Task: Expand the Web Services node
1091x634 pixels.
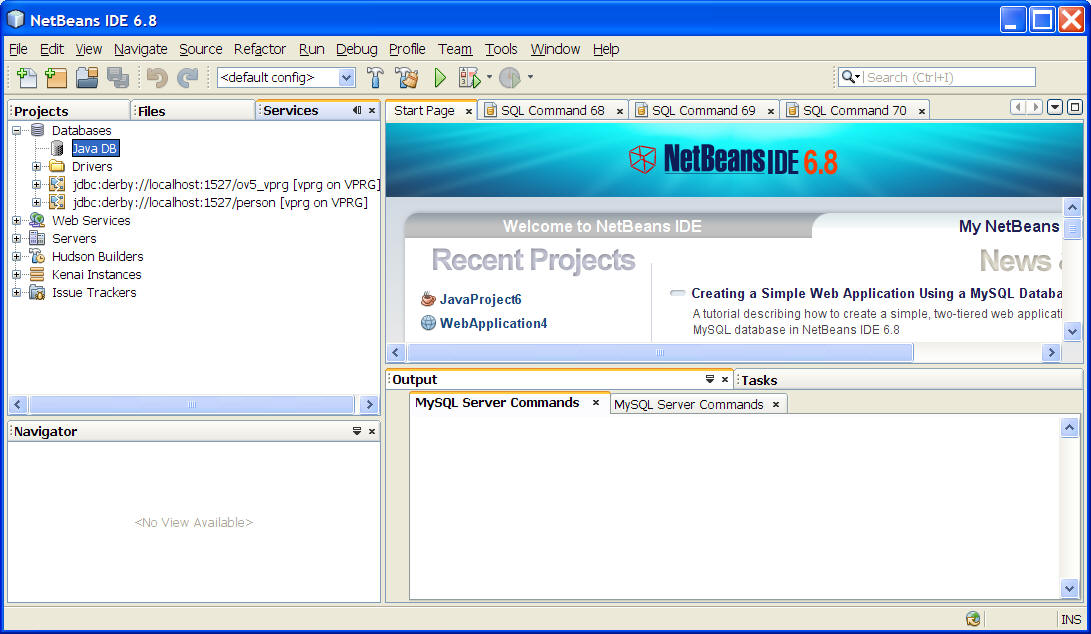Action: [17, 221]
